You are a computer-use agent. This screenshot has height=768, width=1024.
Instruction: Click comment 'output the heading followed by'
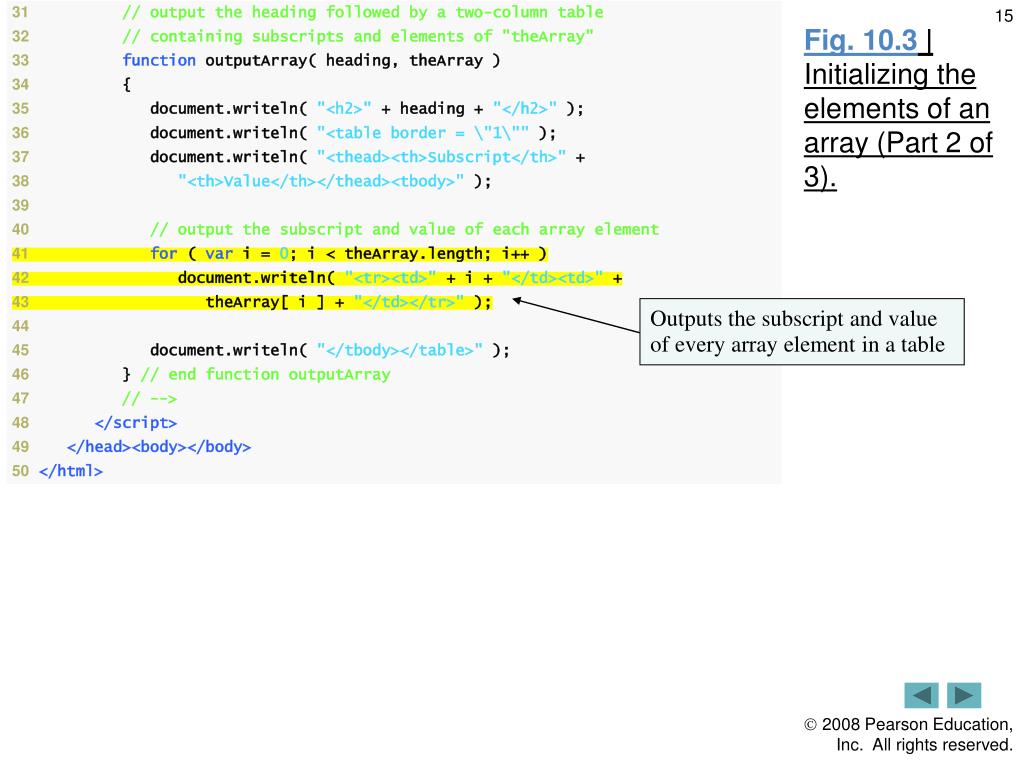(362, 12)
